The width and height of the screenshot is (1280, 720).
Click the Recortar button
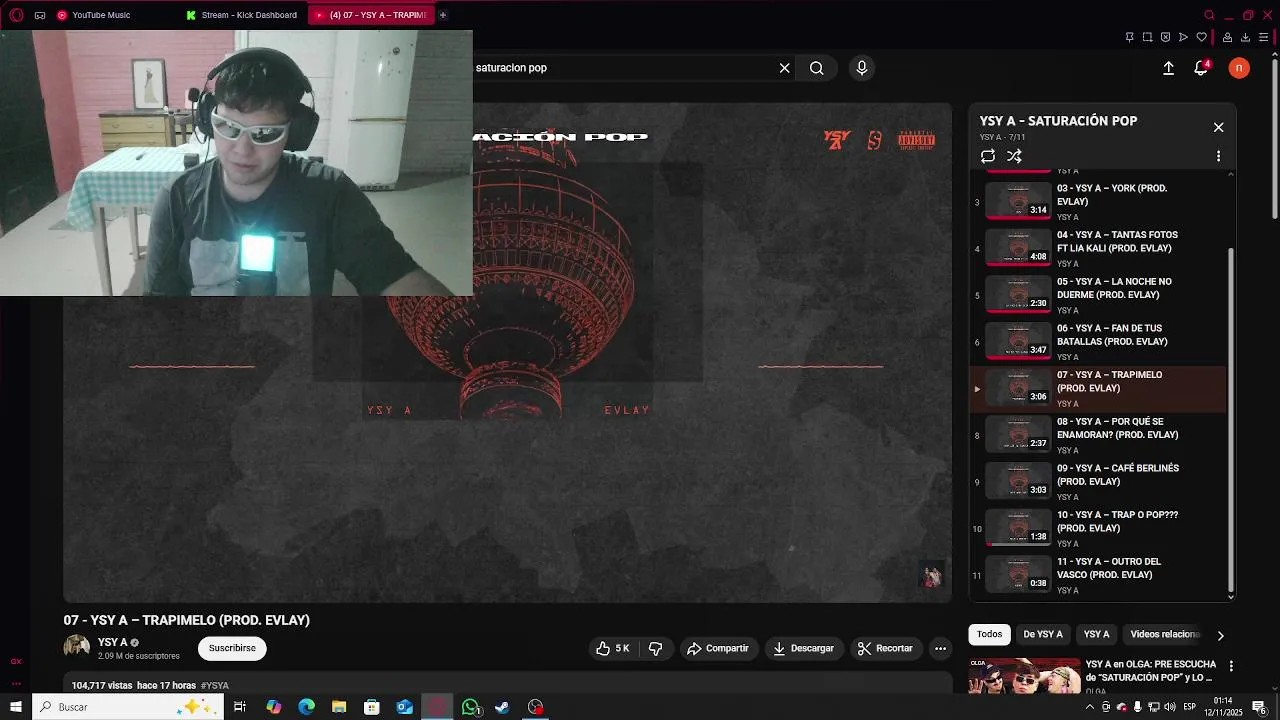point(885,648)
